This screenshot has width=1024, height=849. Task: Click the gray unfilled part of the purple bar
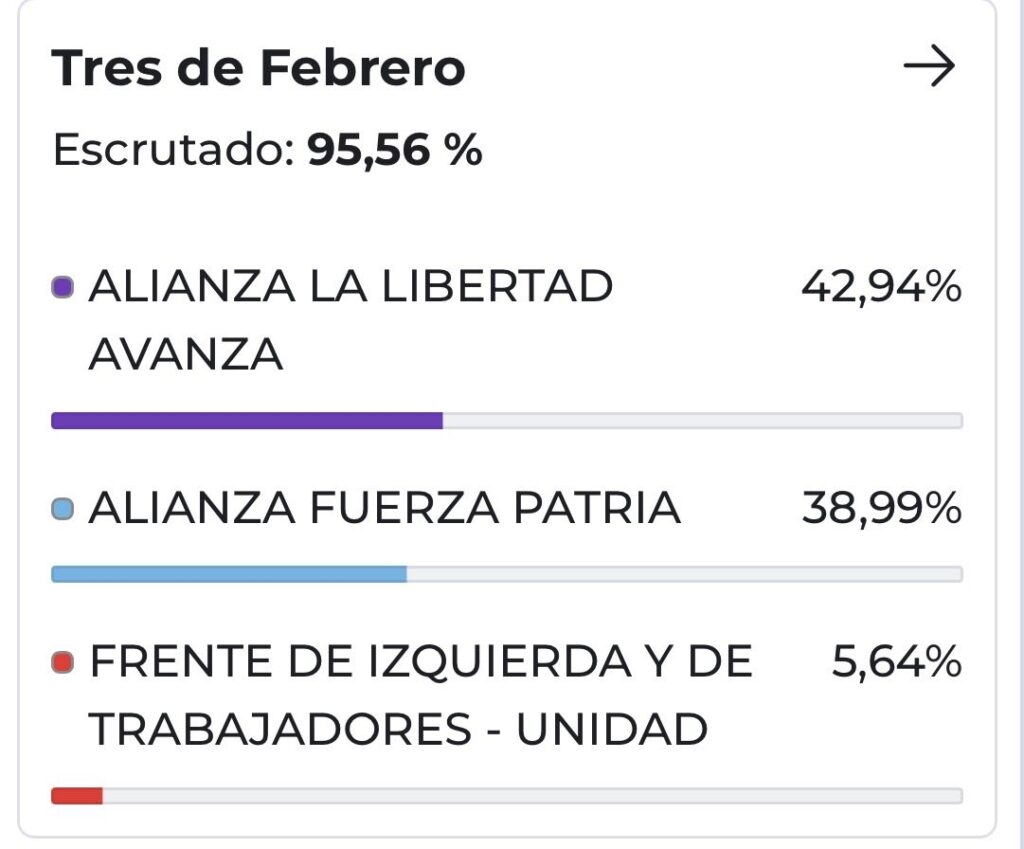(700, 421)
